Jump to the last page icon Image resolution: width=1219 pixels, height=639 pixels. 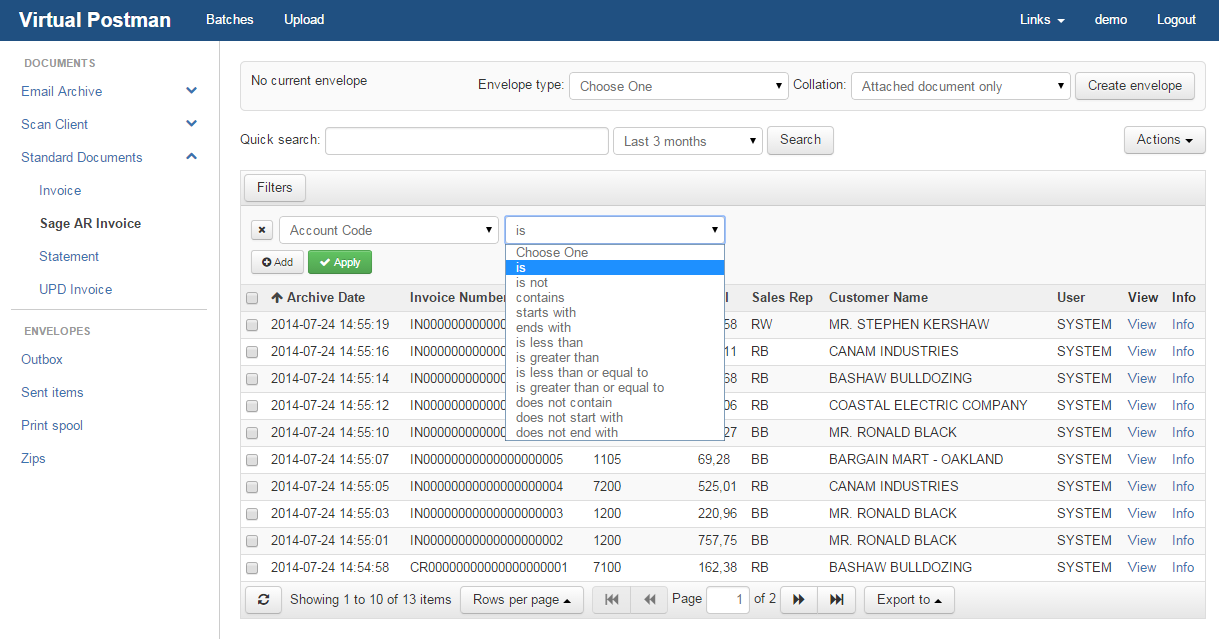[836, 600]
